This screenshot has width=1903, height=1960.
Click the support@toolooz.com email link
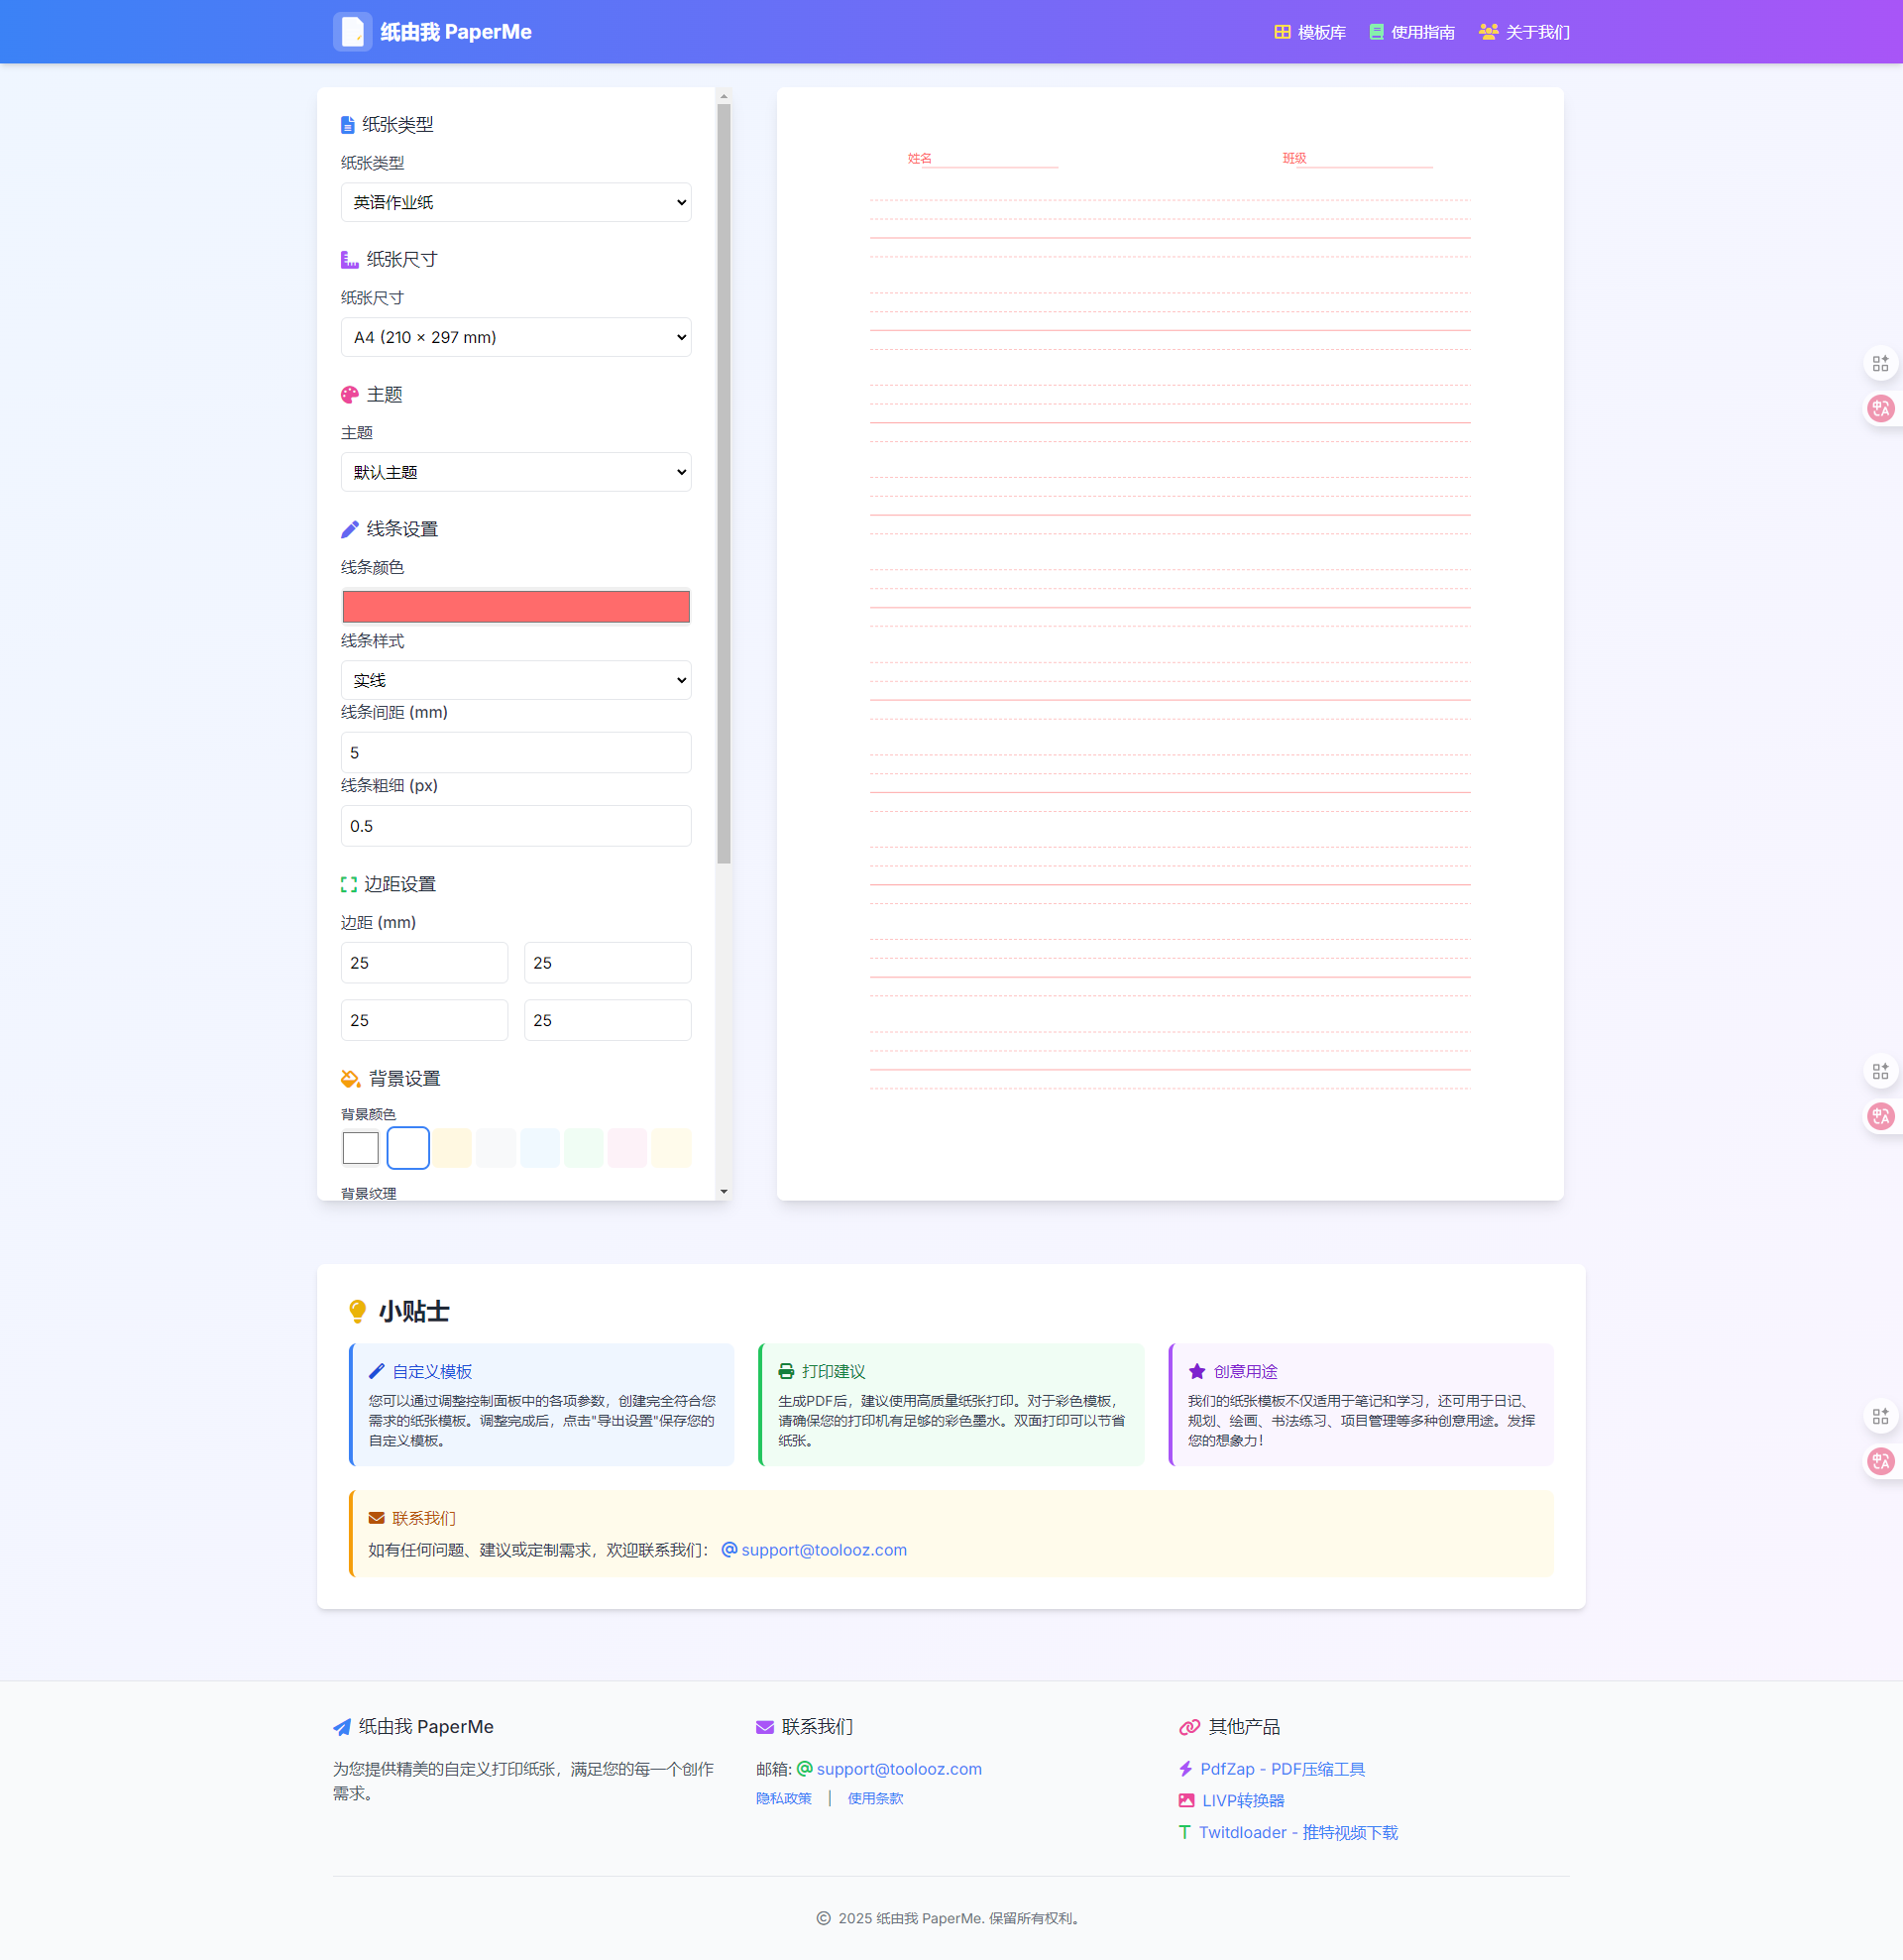point(823,1549)
